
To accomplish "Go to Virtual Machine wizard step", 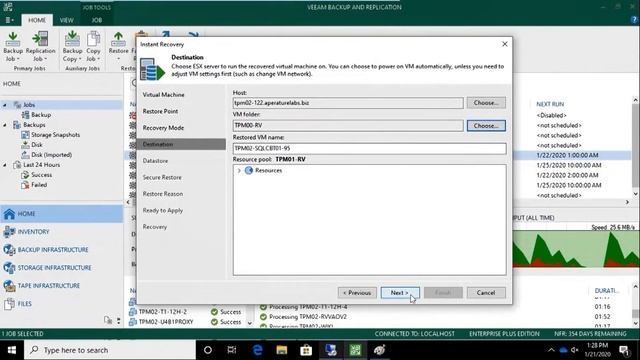I will (x=163, y=95).
